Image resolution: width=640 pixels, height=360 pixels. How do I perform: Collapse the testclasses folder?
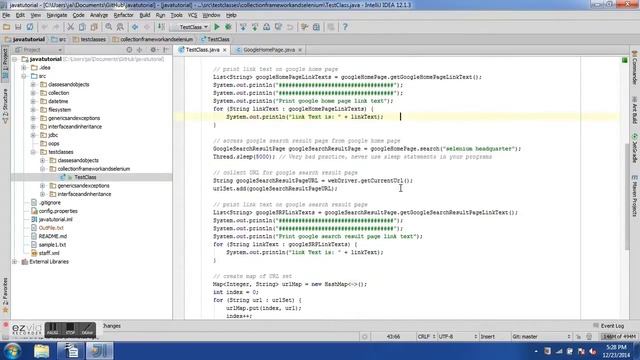pyautogui.click(x=33, y=152)
